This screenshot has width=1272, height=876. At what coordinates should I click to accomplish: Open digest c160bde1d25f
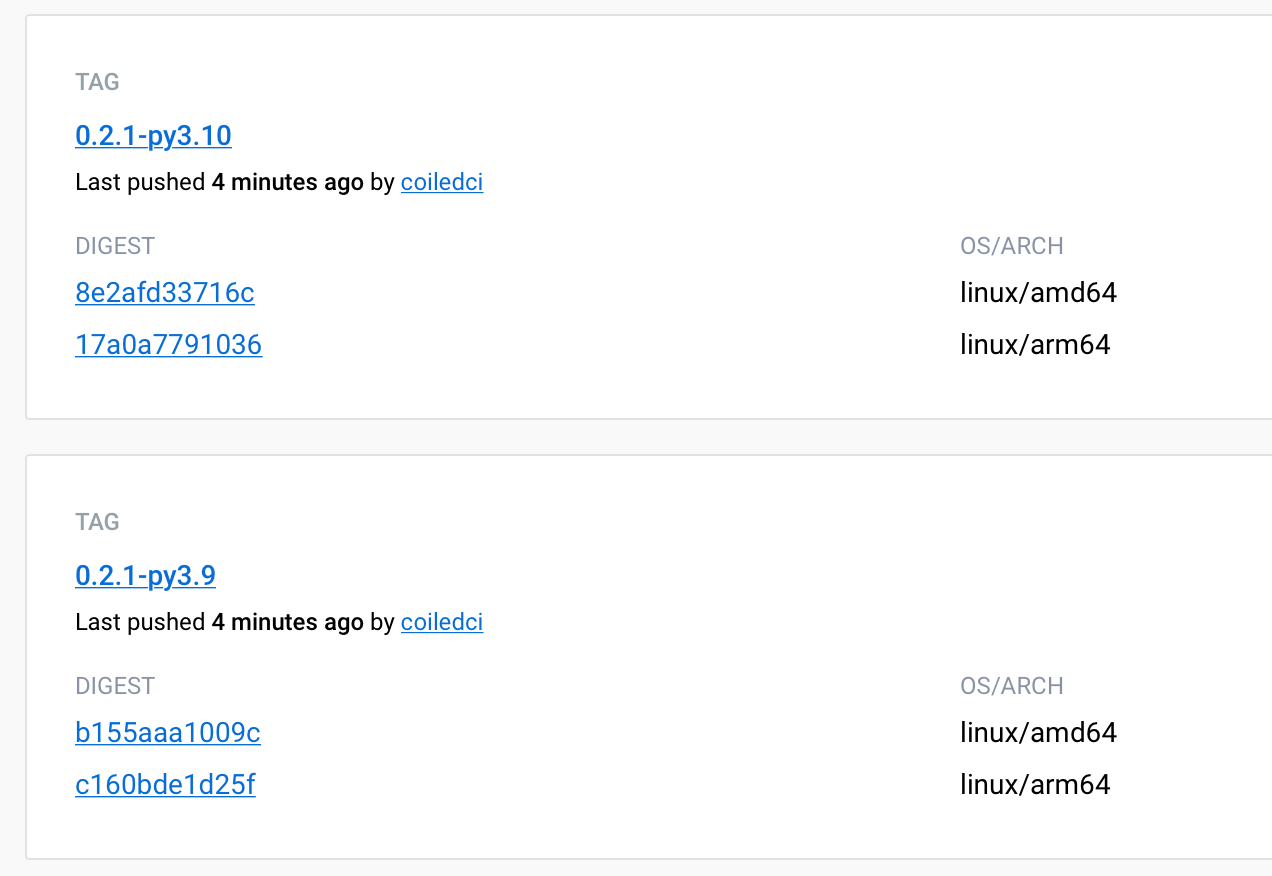tap(165, 784)
